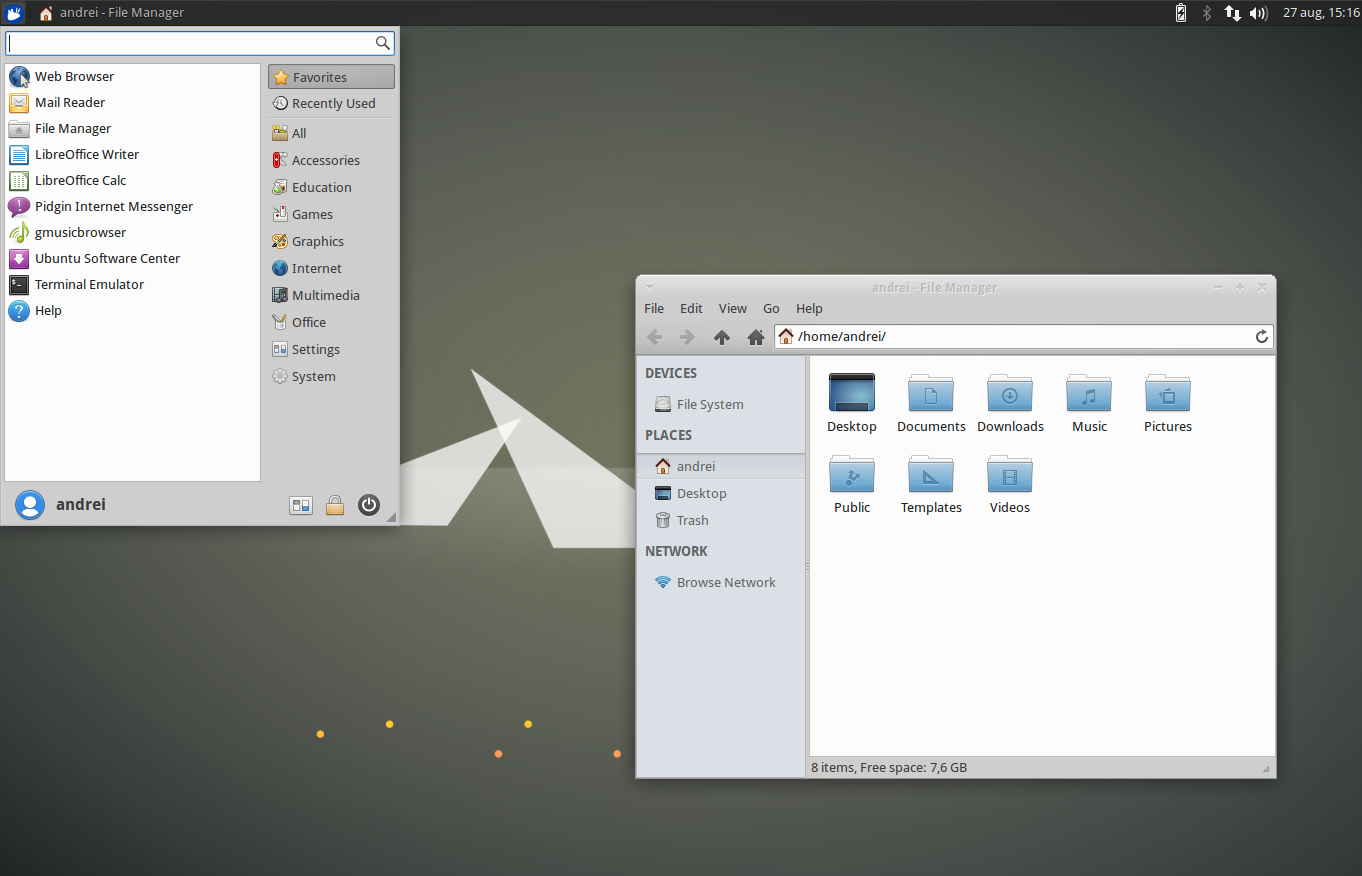Switch to the Recently Used category
This screenshot has height=876, width=1362.
[332, 103]
